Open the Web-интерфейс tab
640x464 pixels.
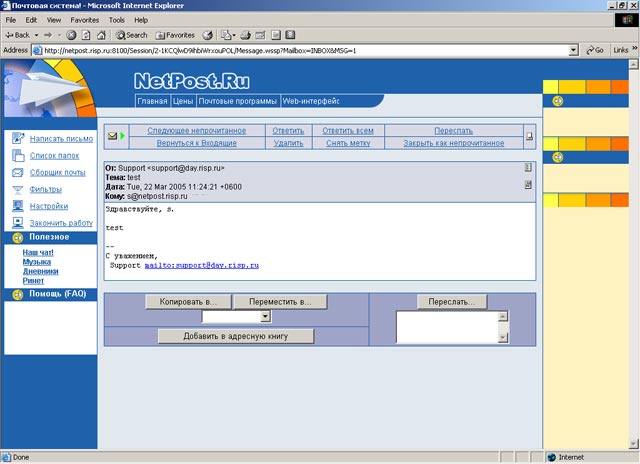(311, 101)
